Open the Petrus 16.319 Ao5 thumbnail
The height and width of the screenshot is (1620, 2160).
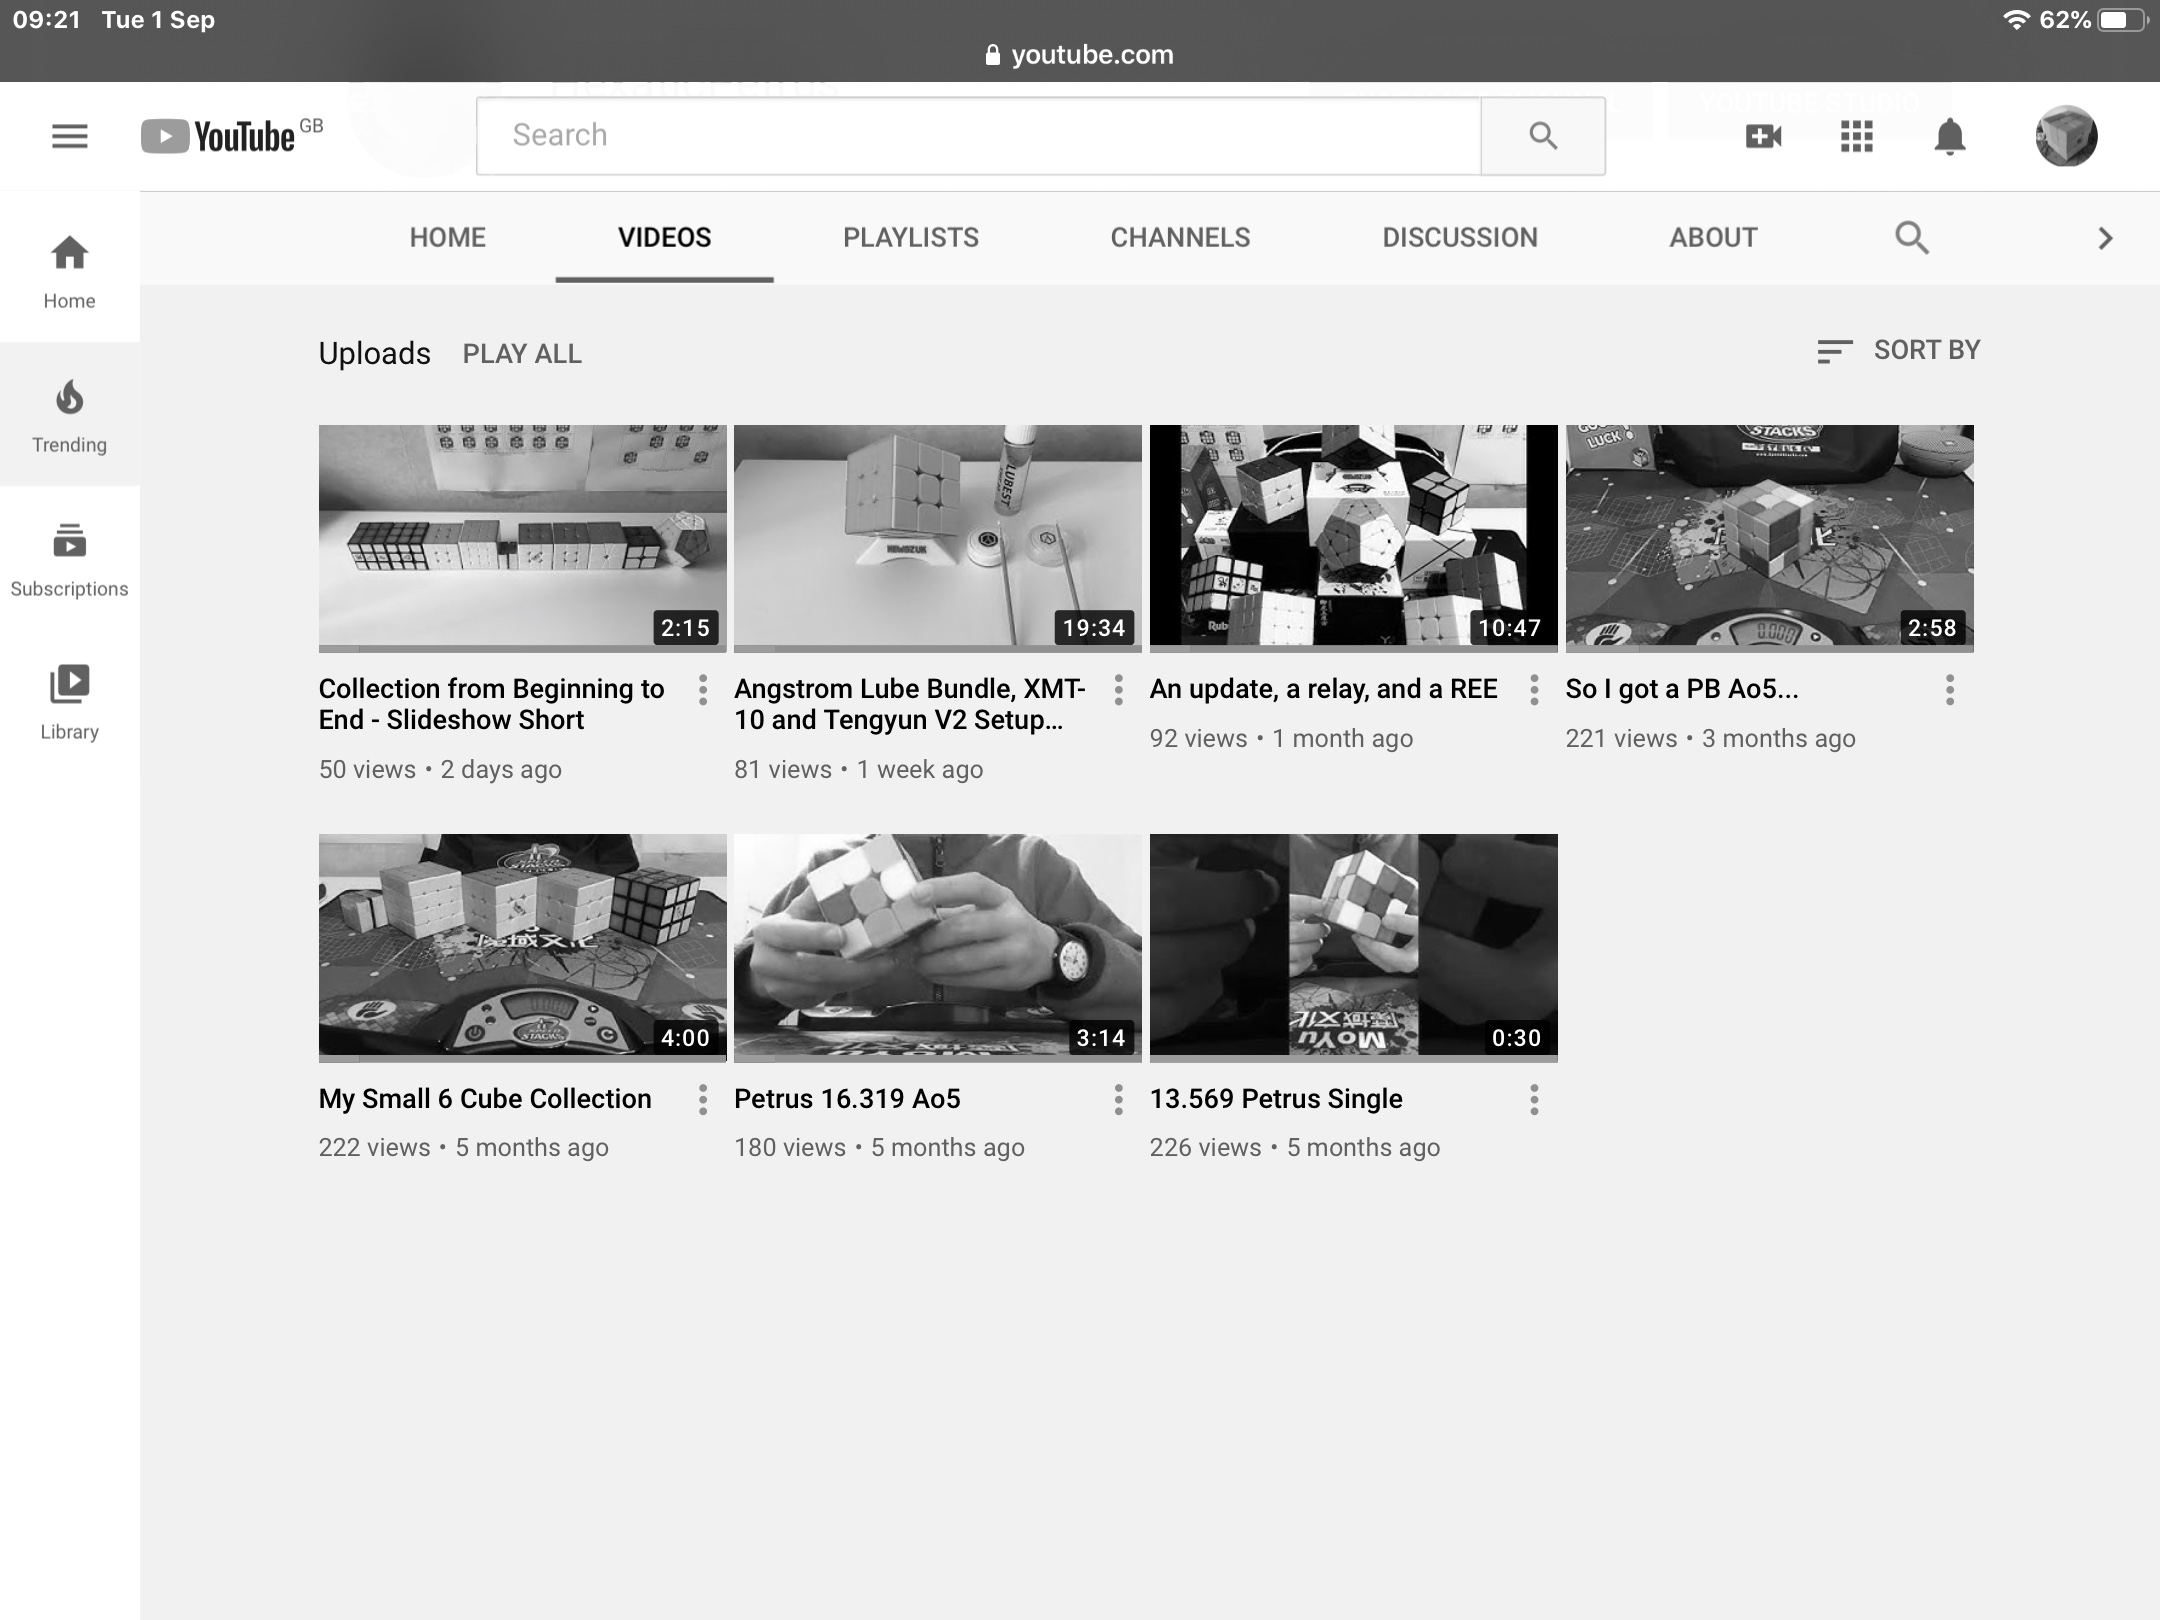click(x=938, y=947)
